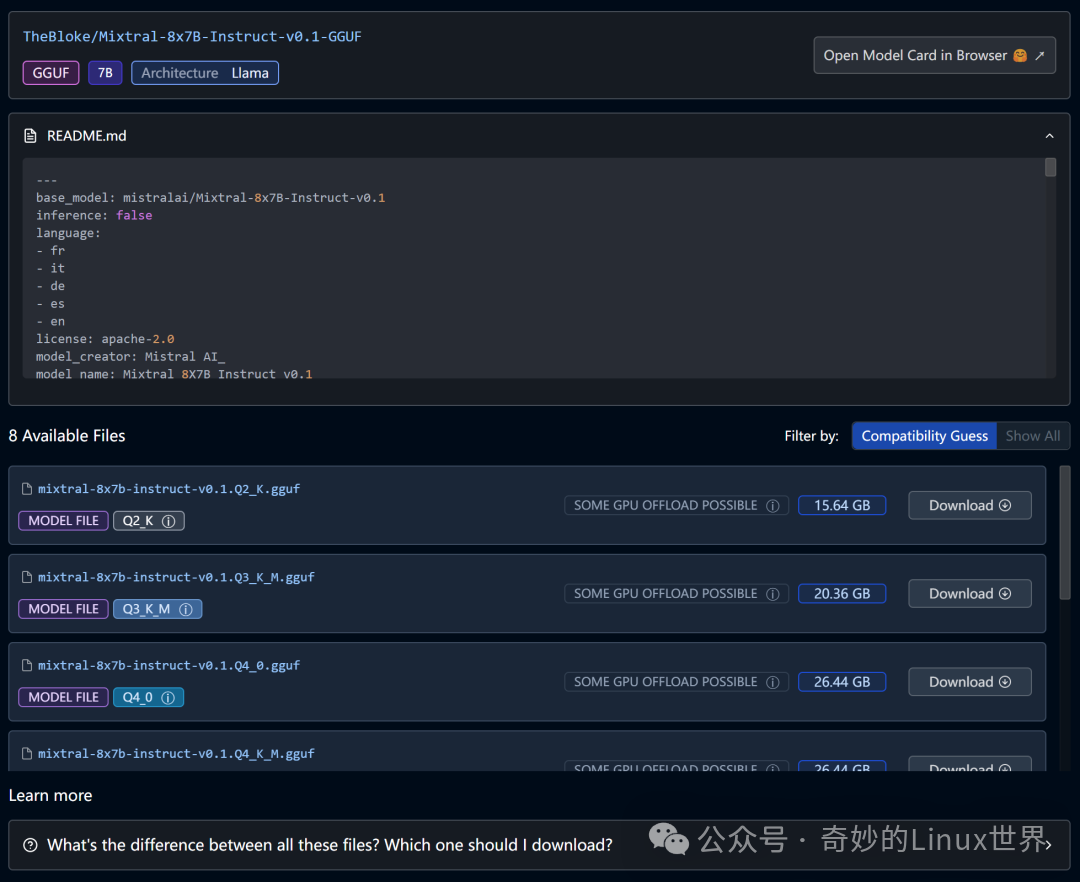Click file icon beside Q4_0.gguf
This screenshot has width=1080, height=882.
click(x=27, y=665)
